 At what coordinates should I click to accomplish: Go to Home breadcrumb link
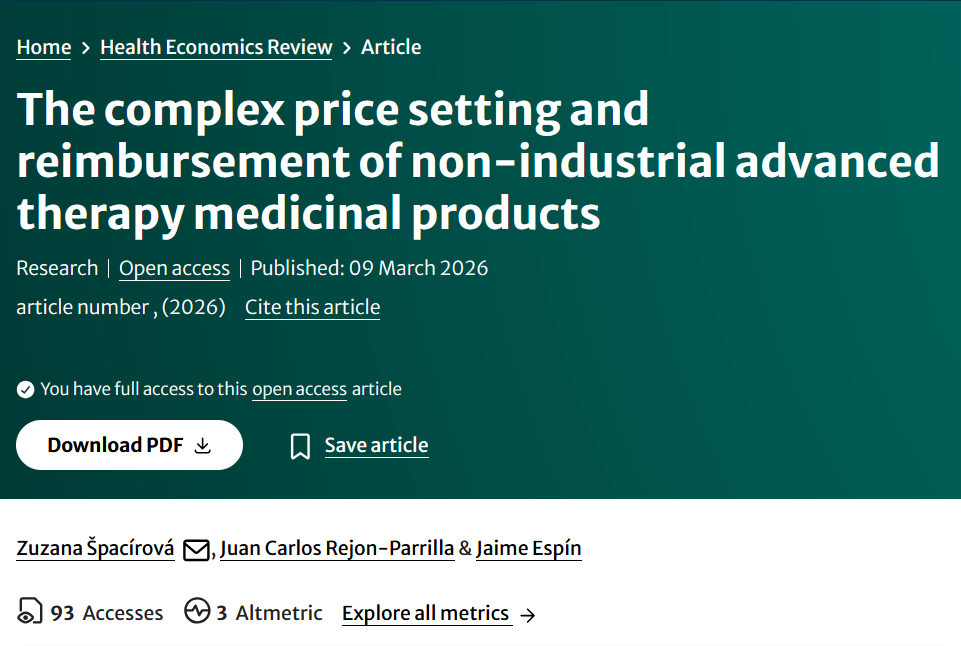tap(44, 47)
